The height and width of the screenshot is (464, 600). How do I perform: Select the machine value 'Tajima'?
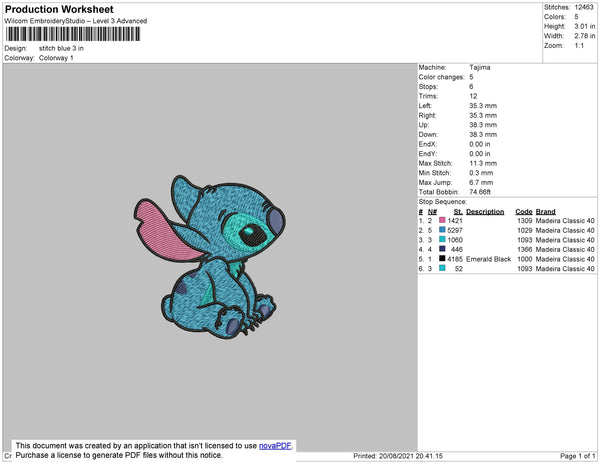pos(480,67)
